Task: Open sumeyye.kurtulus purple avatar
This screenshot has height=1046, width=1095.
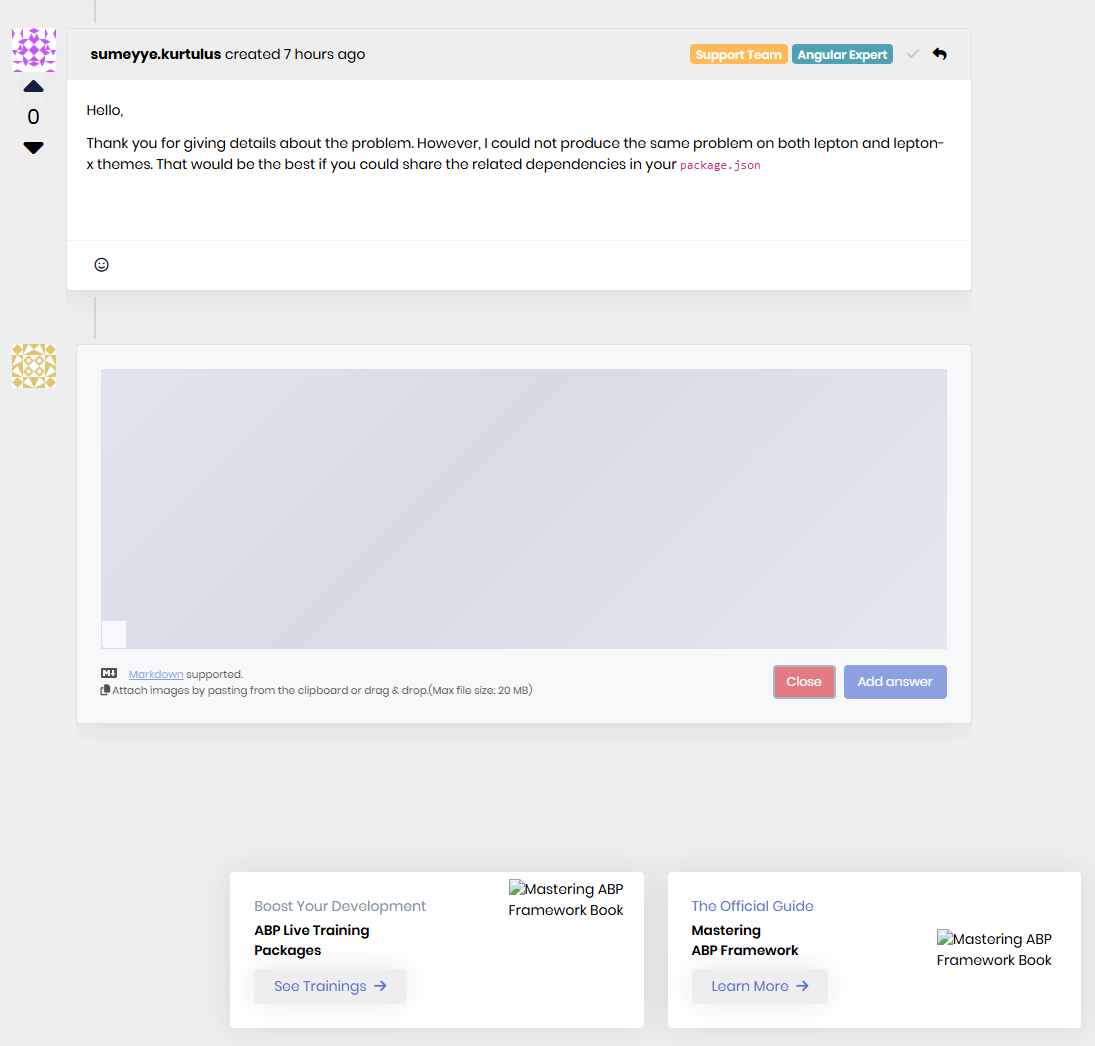Action: click(33, 49)
